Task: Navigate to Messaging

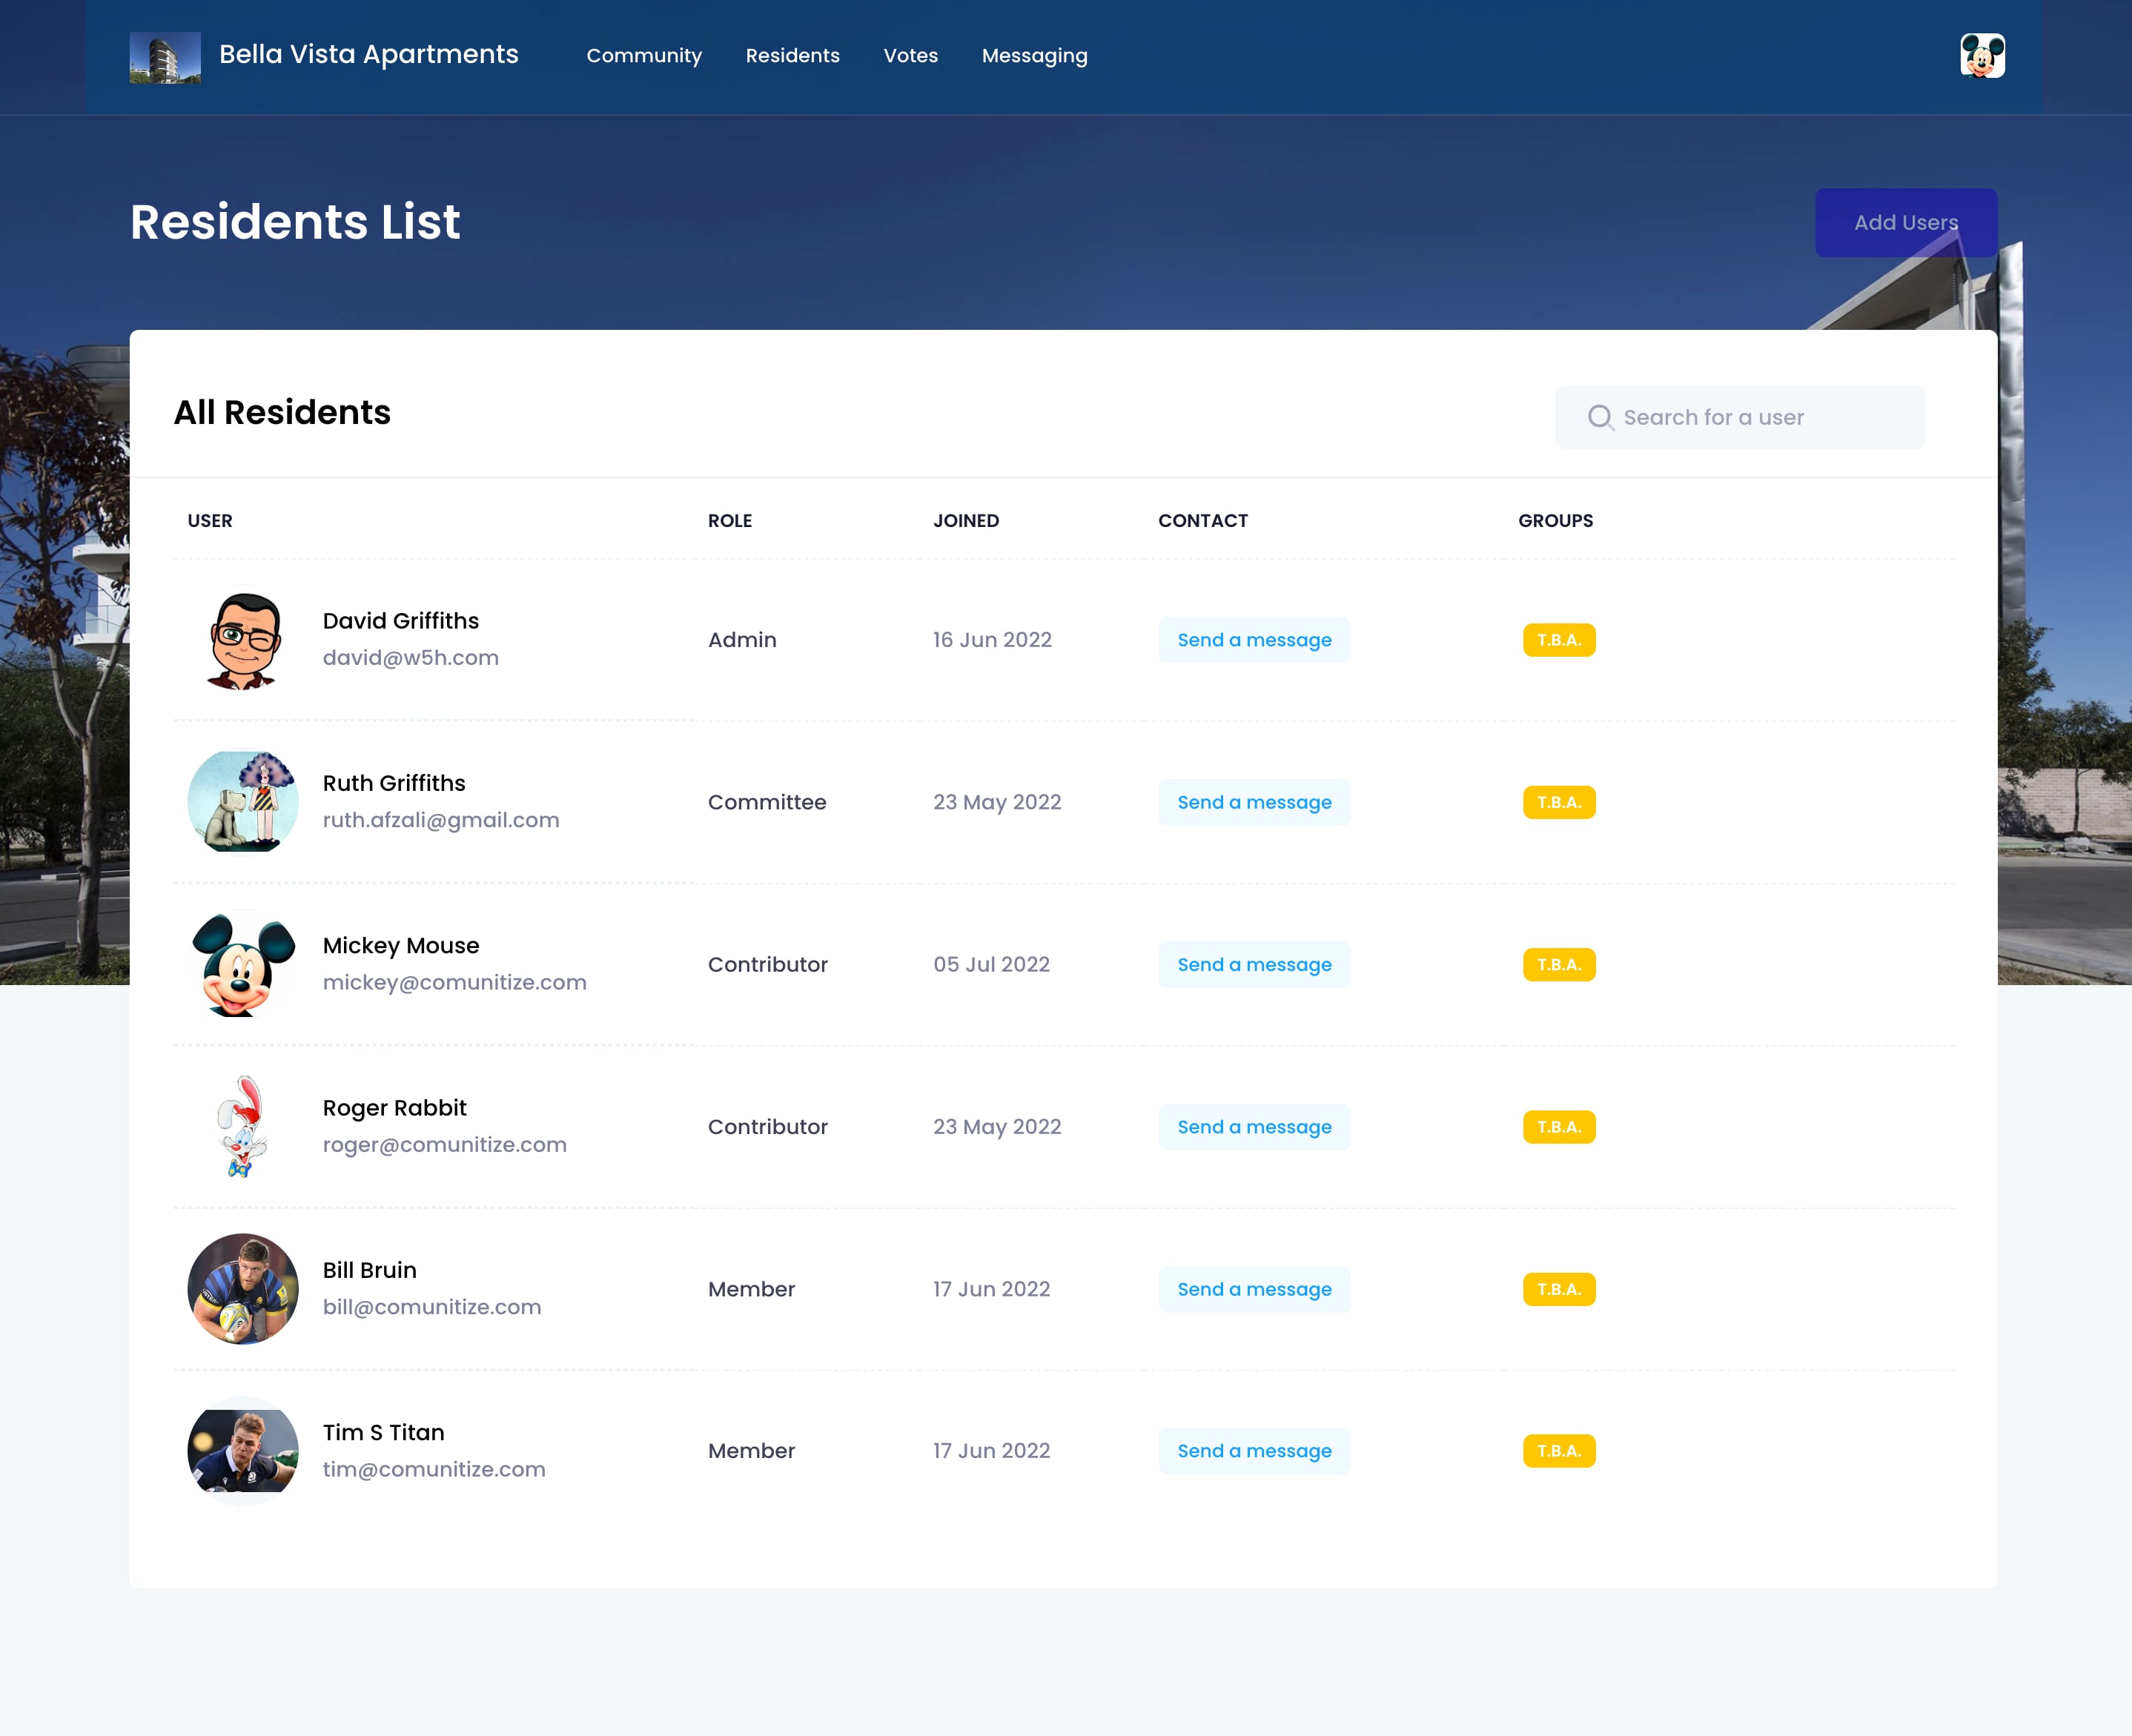Action: 1034,56
